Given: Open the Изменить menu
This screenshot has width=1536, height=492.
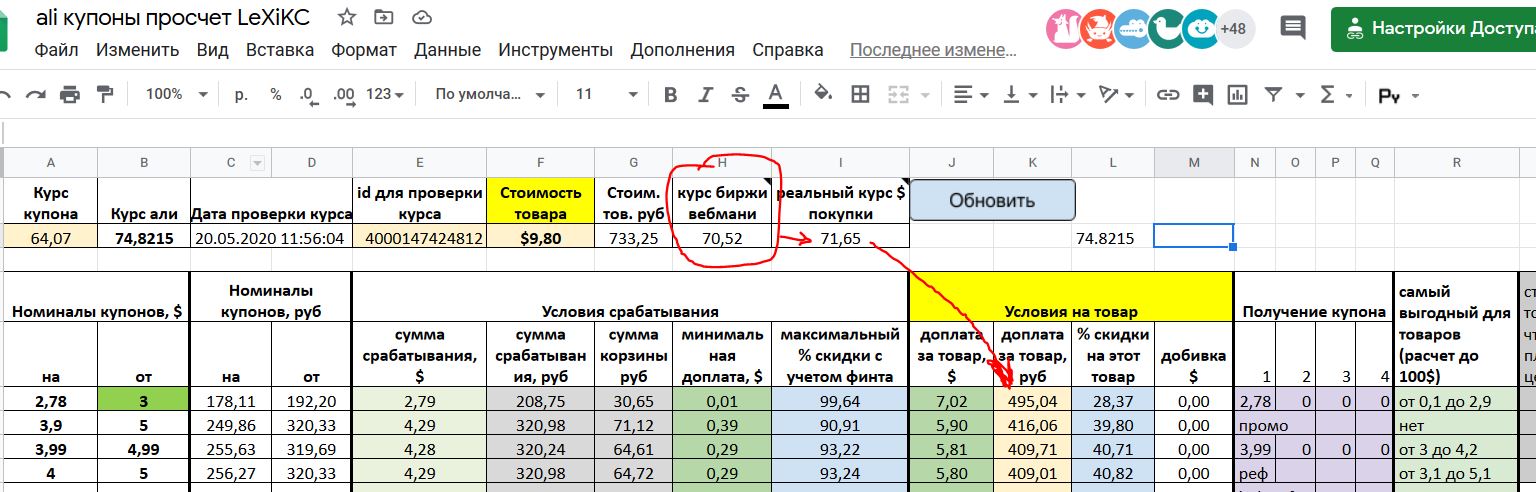Looking at the screenshot, I should tap(138, 50).
